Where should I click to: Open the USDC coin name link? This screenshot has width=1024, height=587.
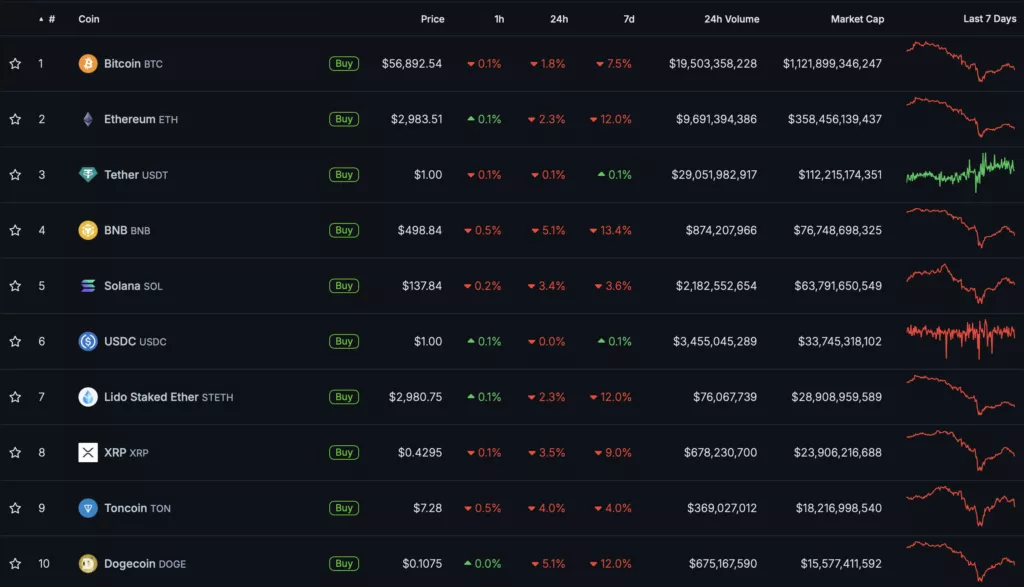tap(135, 341)
